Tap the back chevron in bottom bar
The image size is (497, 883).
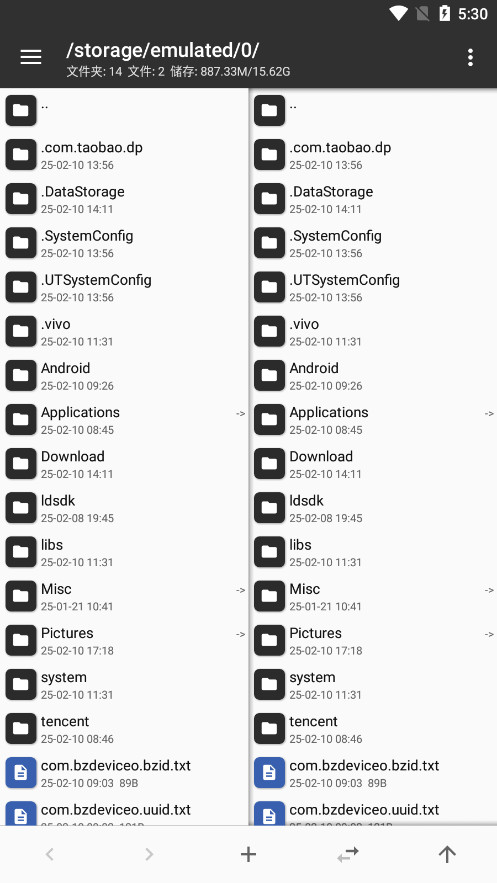tap(50, 854)
